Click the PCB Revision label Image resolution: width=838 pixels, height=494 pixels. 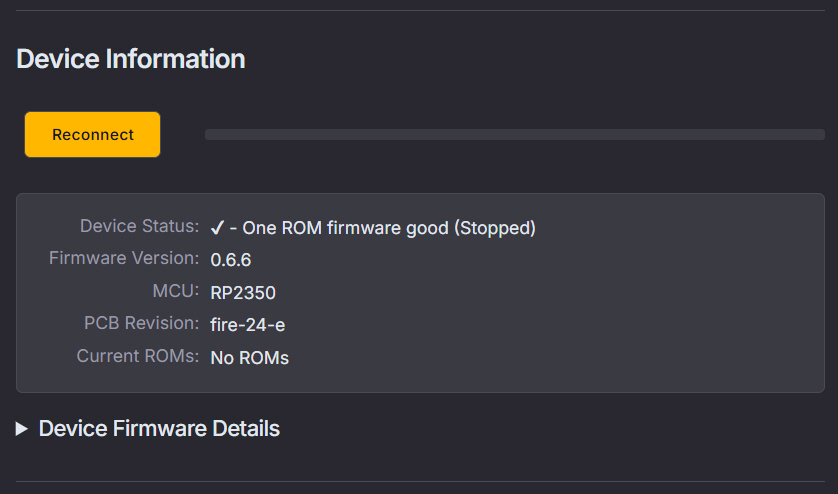pos(142,323)
